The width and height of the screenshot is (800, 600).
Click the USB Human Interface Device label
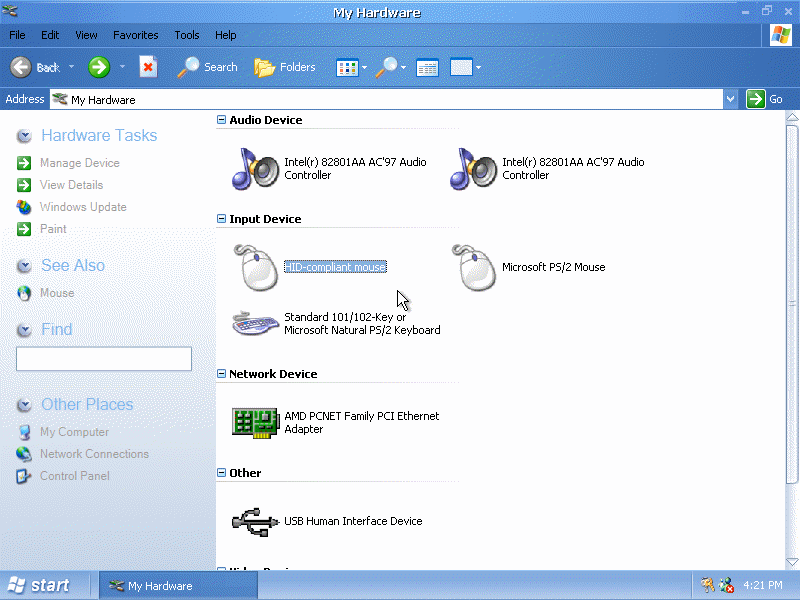(353, 521)
